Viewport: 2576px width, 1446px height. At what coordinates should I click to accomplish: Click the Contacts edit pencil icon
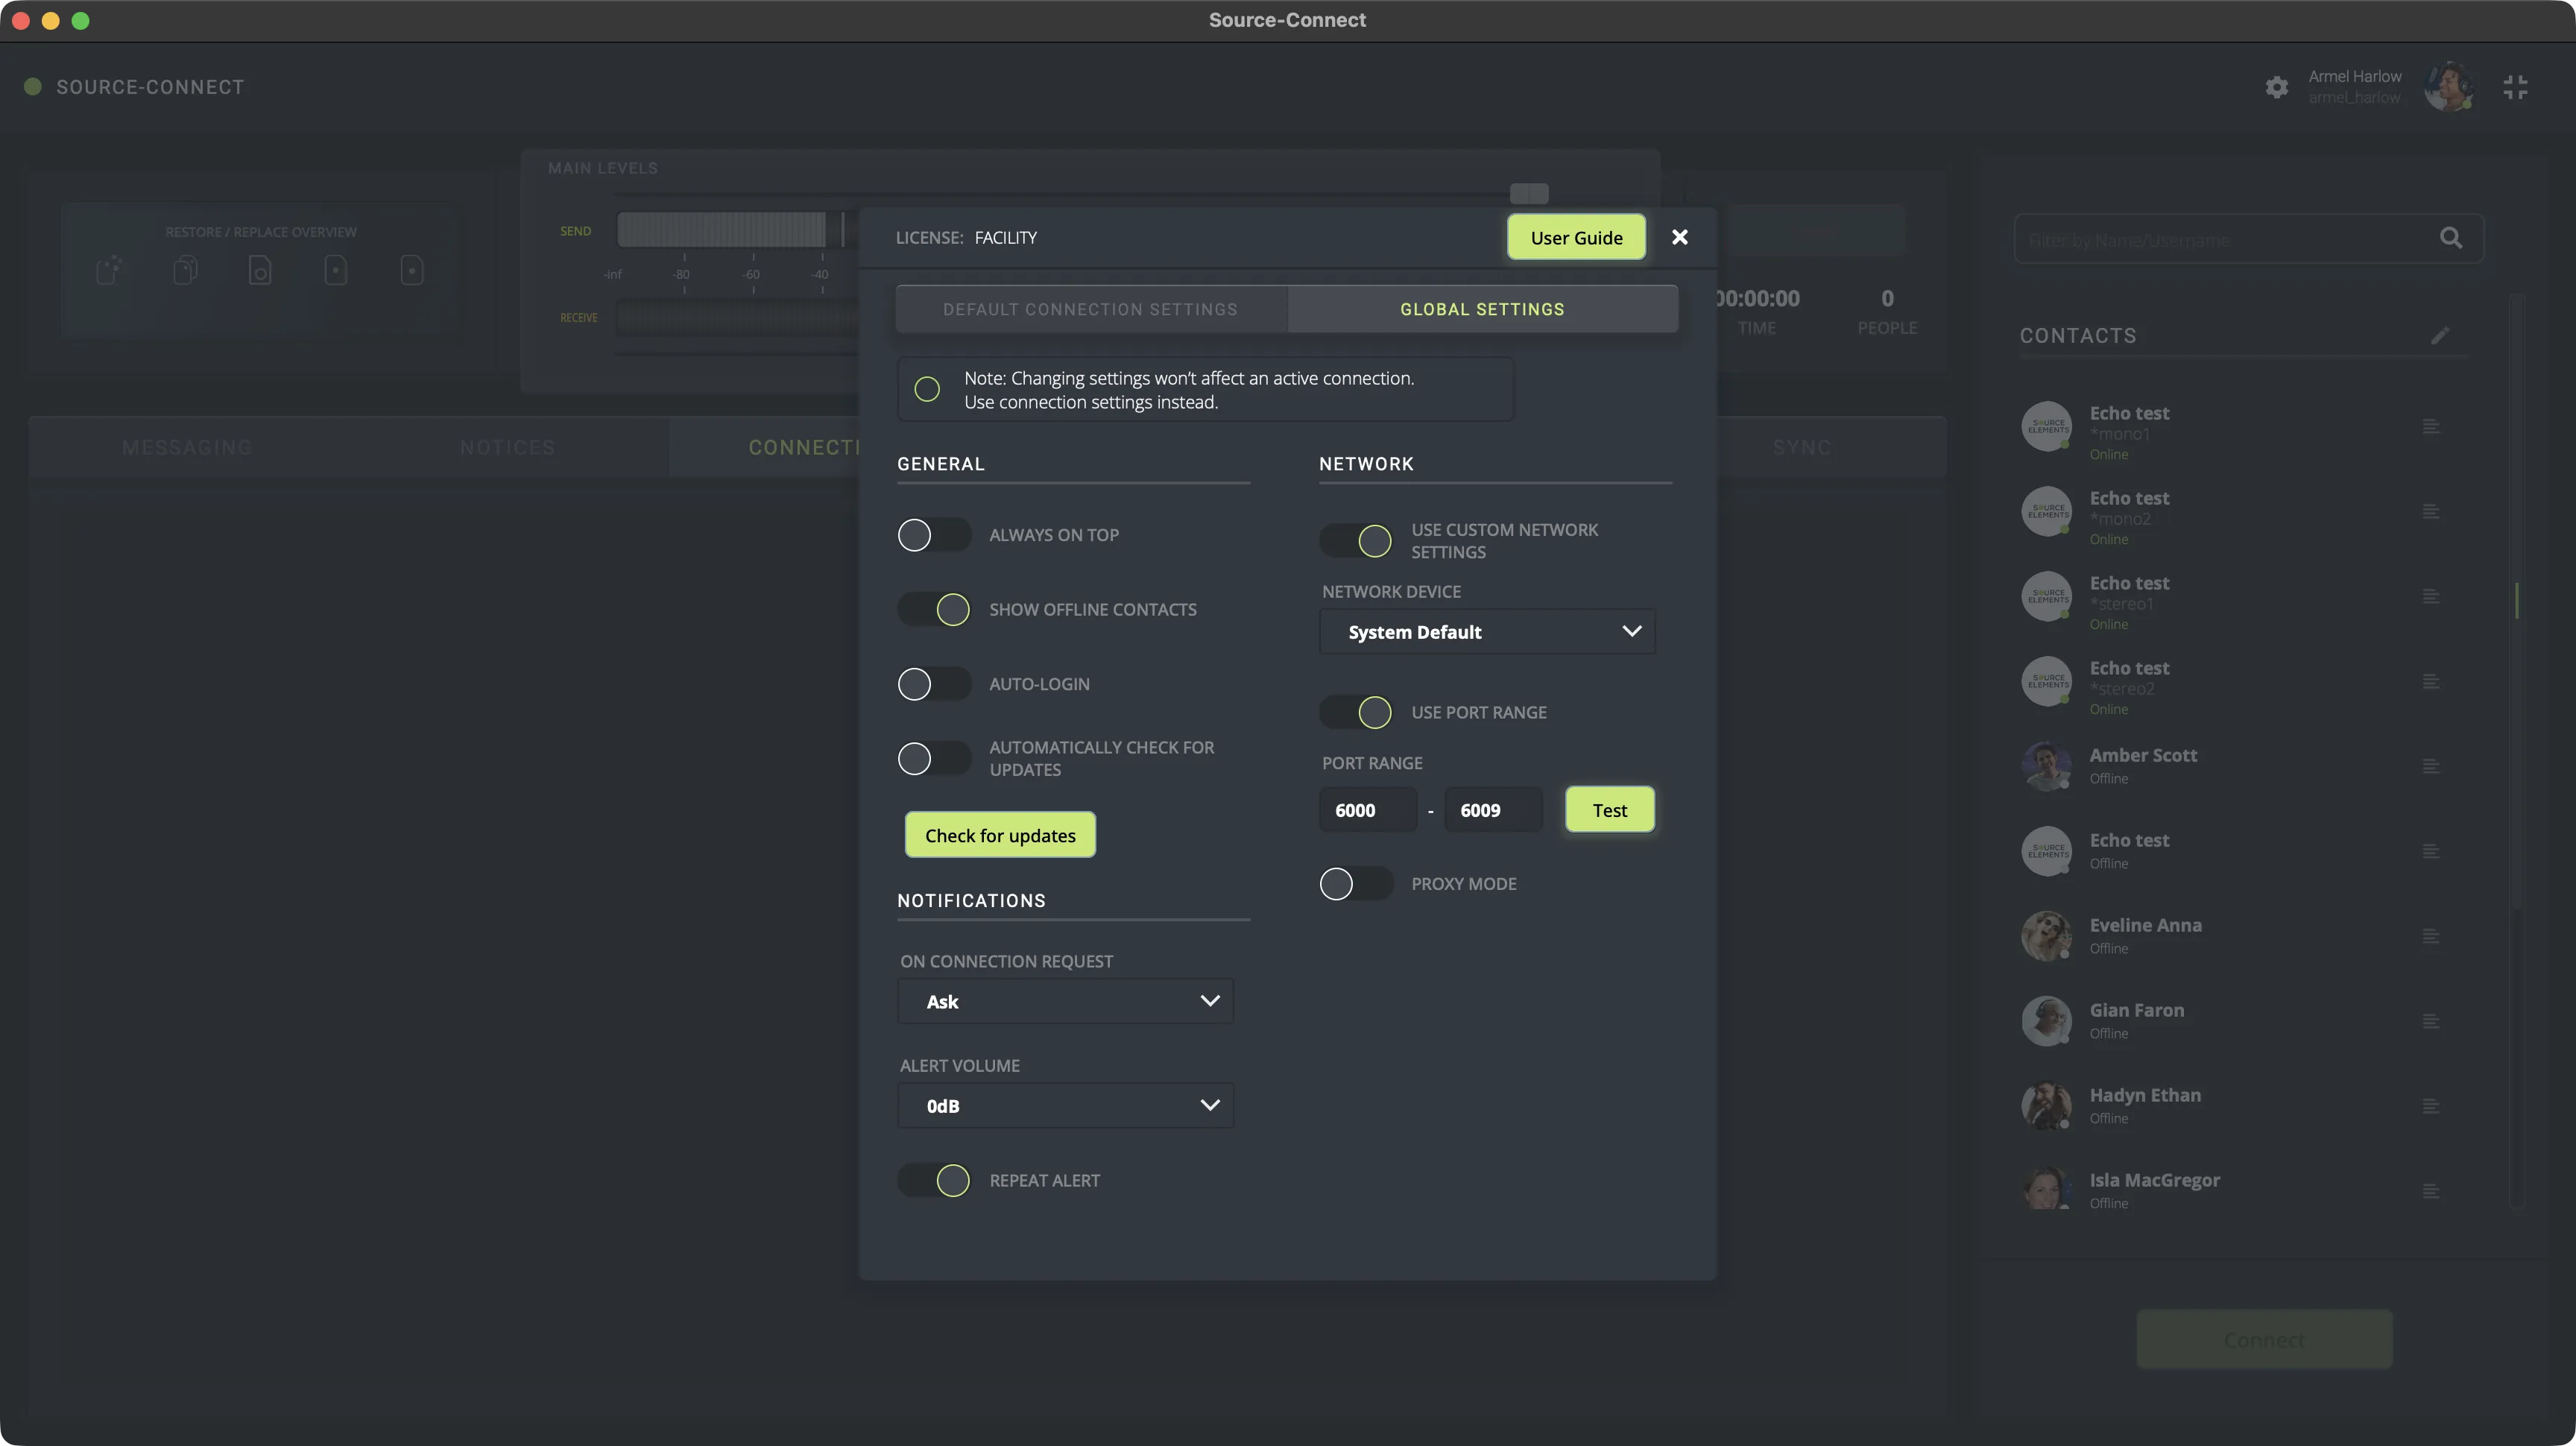pos(2440,335)
